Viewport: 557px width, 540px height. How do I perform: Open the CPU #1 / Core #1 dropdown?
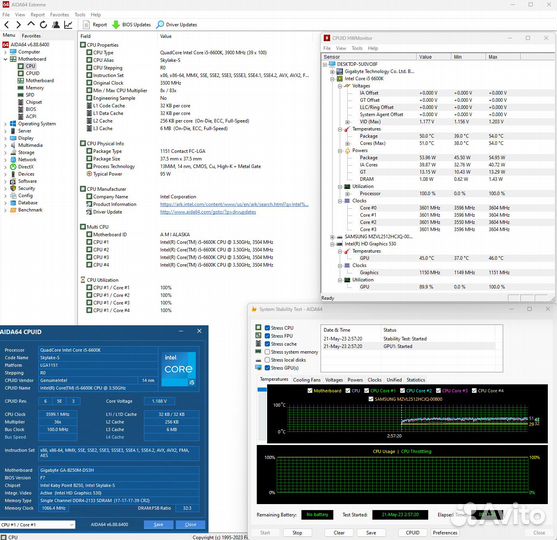(x=38, y=525)
